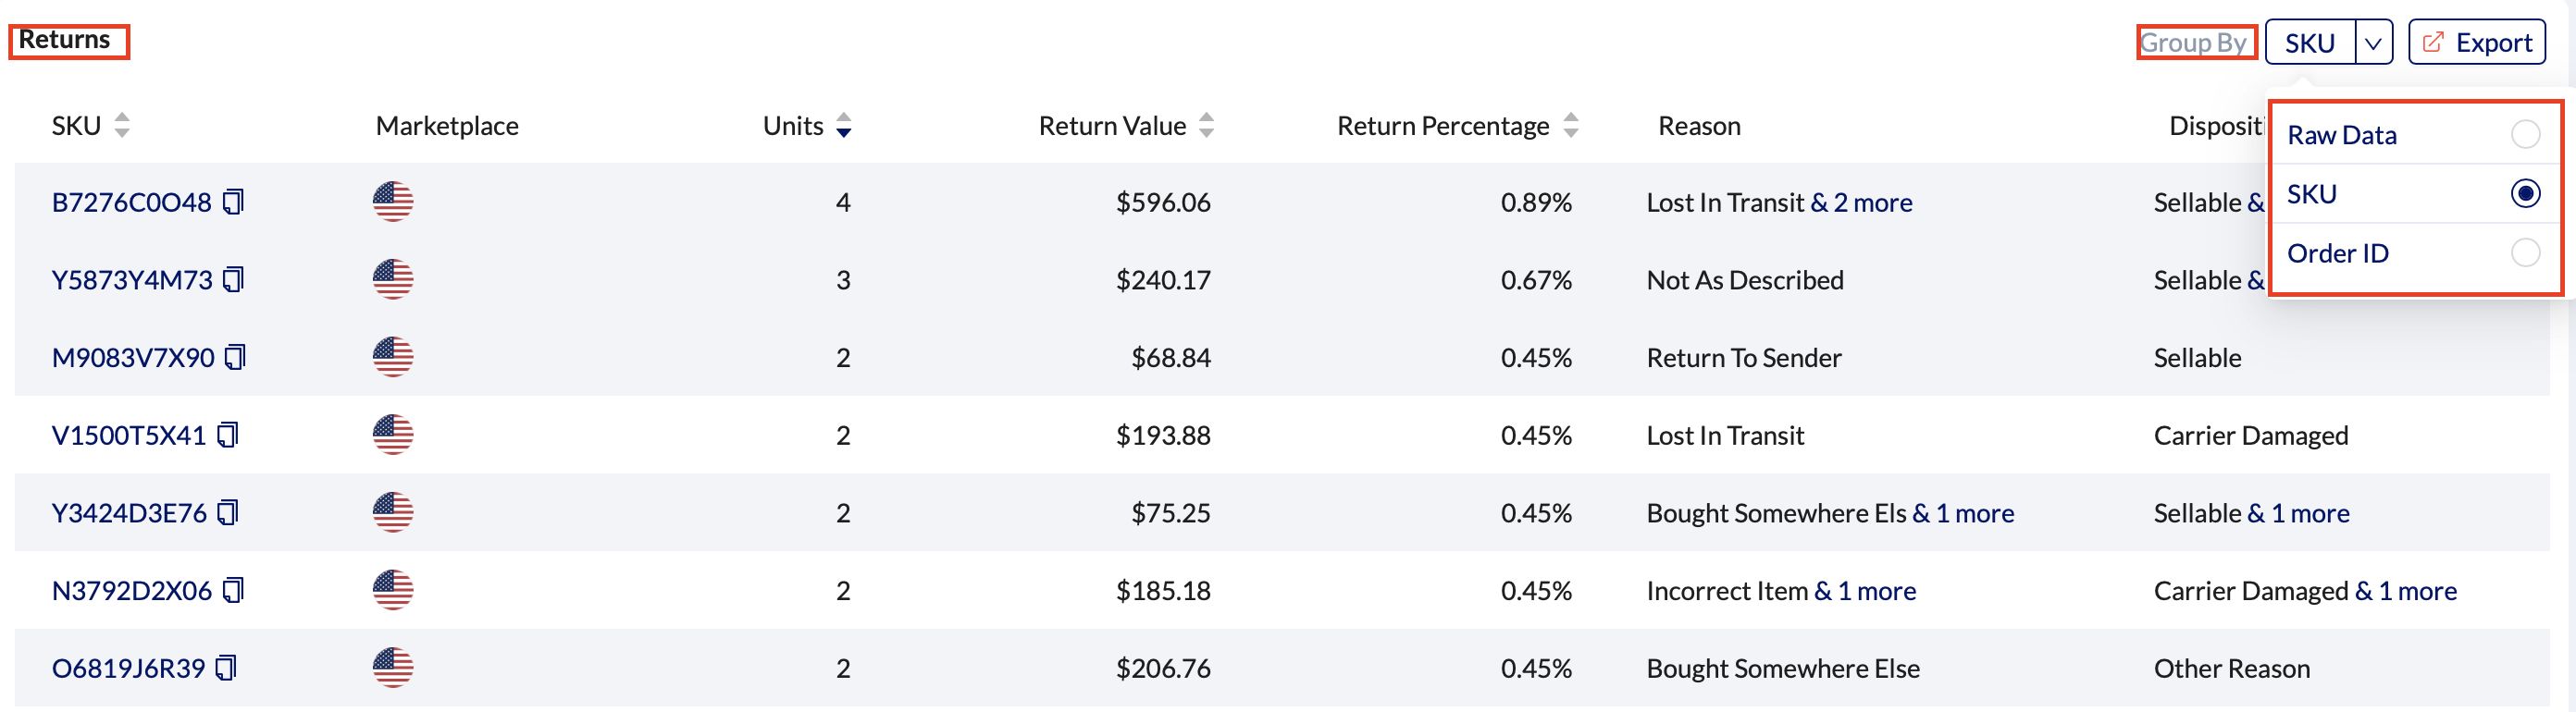Image resolution: width=2576 pixels, height=712 pixels.
Task: Copy SKU N3792D2X06 to clipboard
Action: click(x=233, y=590)
